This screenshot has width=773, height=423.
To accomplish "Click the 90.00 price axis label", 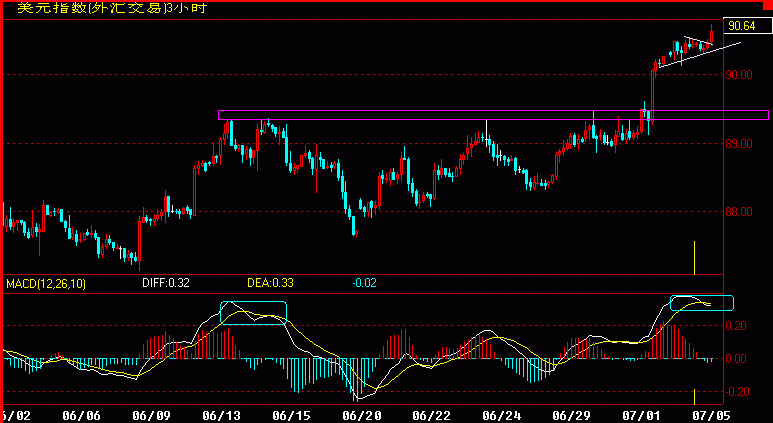I will pos(739,74).
